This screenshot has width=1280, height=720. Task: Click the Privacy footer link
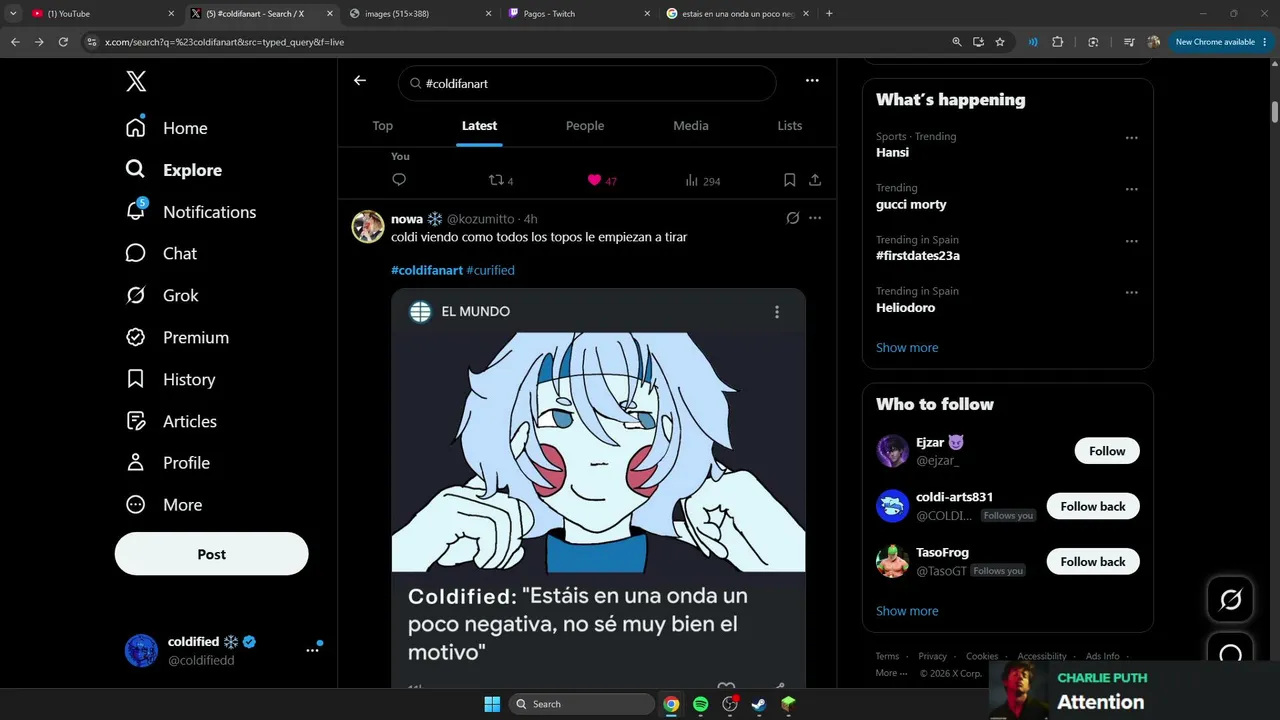(932, 657)
